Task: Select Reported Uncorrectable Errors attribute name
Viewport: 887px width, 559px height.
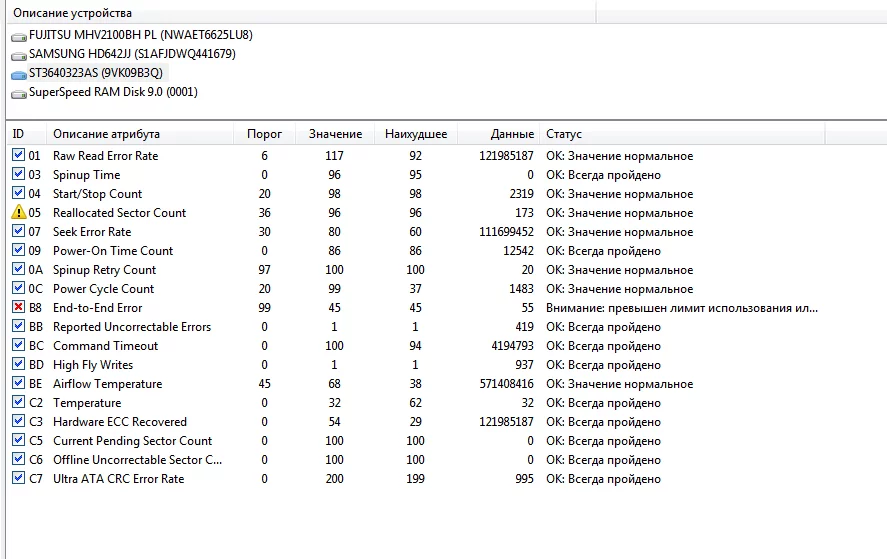Action: pyautogui.click(x=132, y=327)
